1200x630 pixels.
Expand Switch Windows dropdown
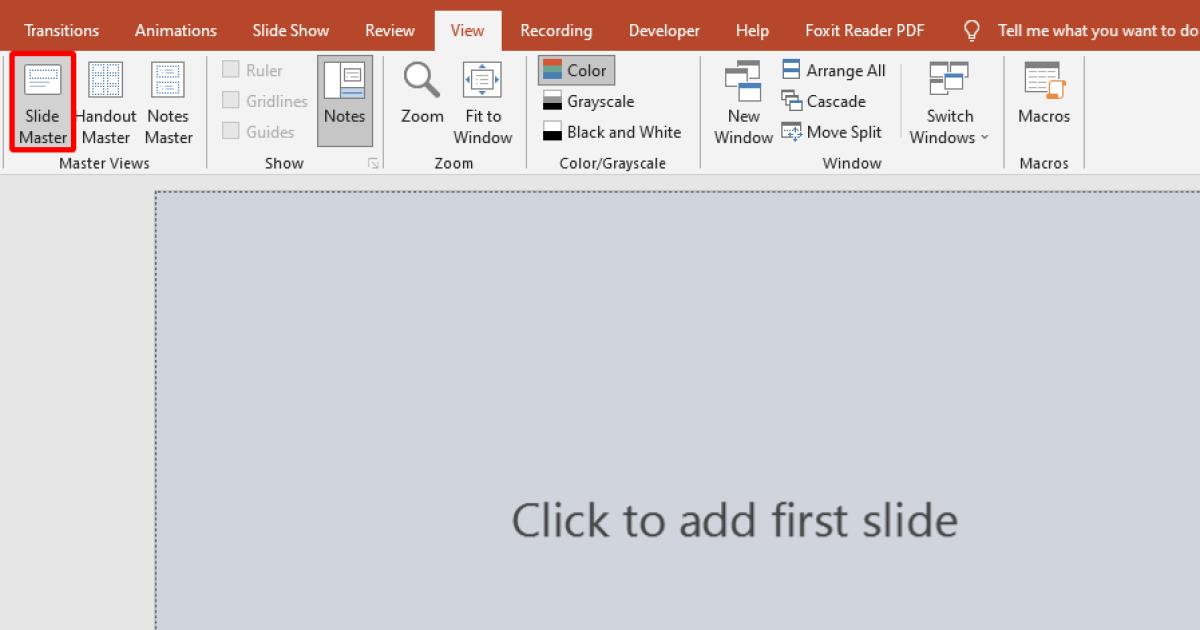pyautogui.click(x=949, y=103)
